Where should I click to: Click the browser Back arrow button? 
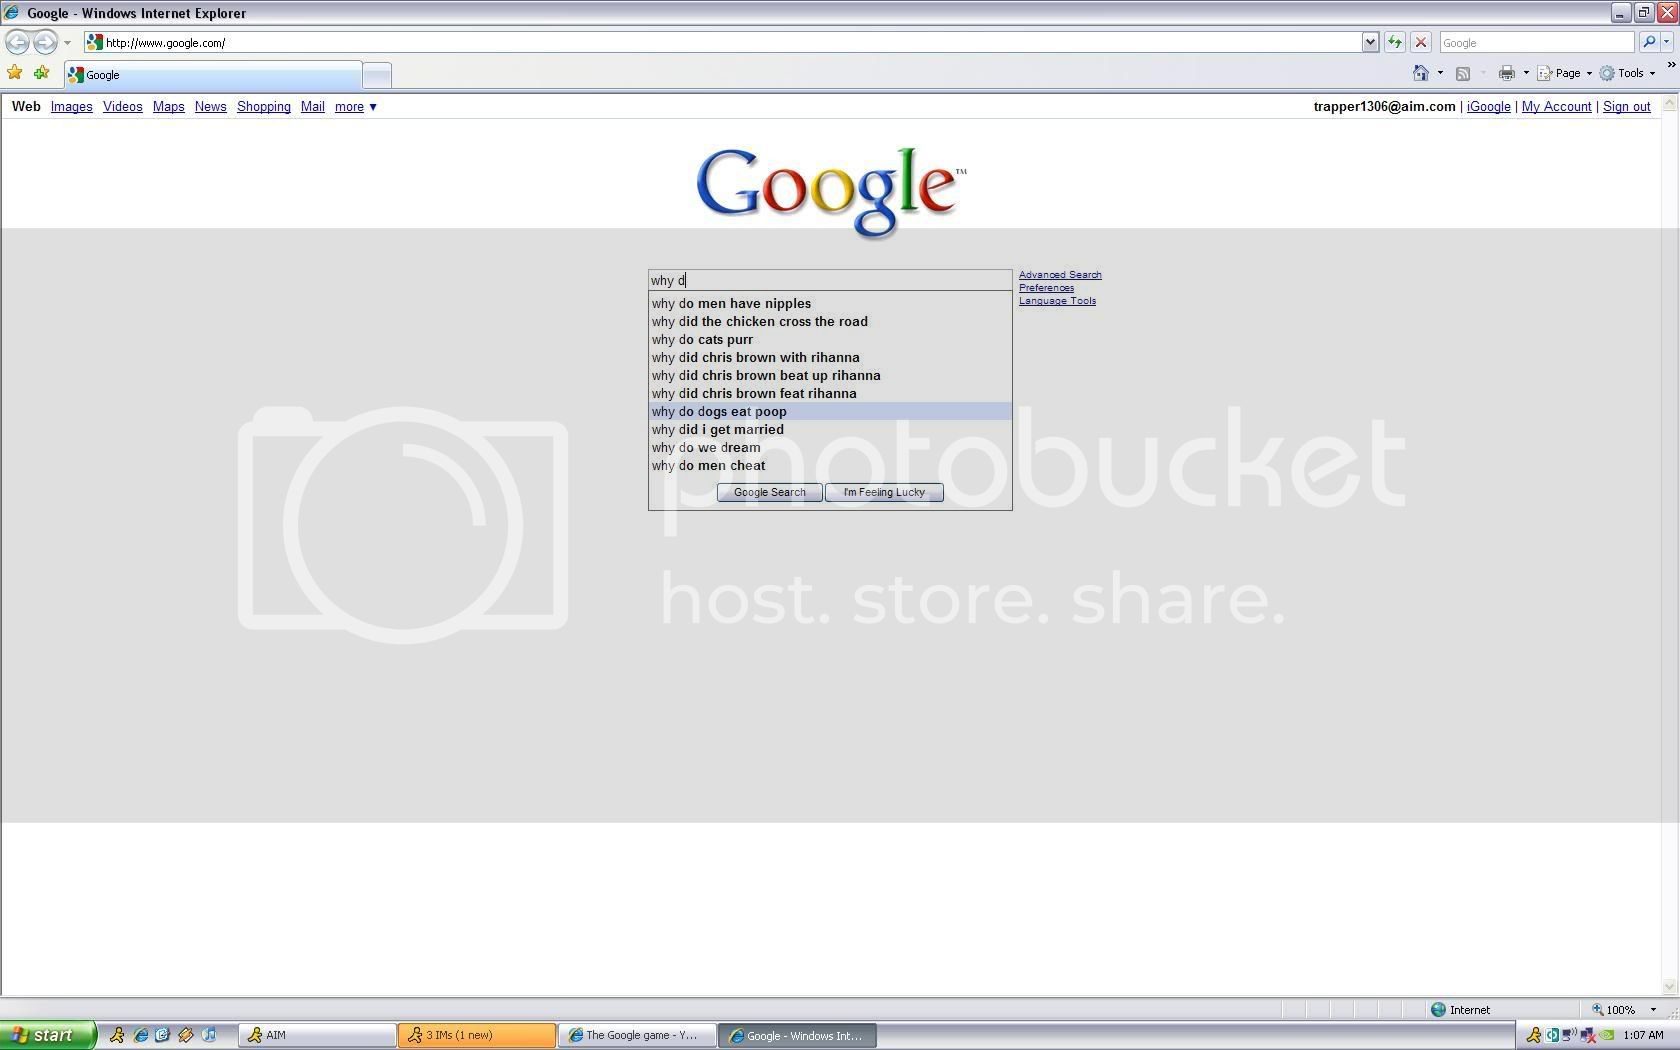pyautogui.click(x=17, y=42)
